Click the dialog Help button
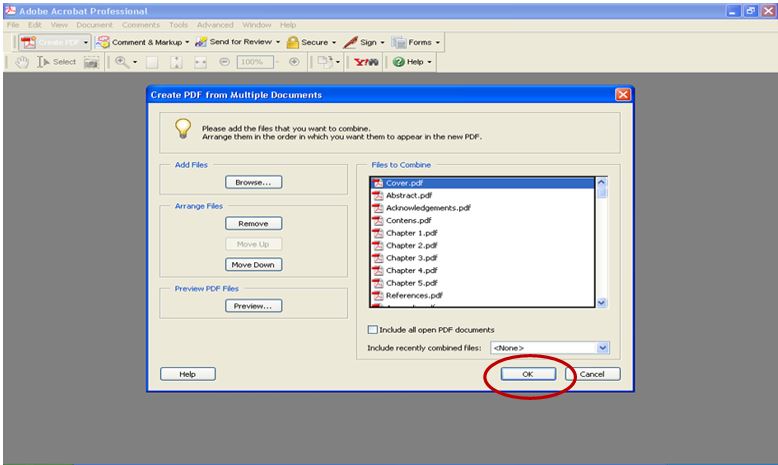This screenshot has height=465, width=778. point(188,374)
